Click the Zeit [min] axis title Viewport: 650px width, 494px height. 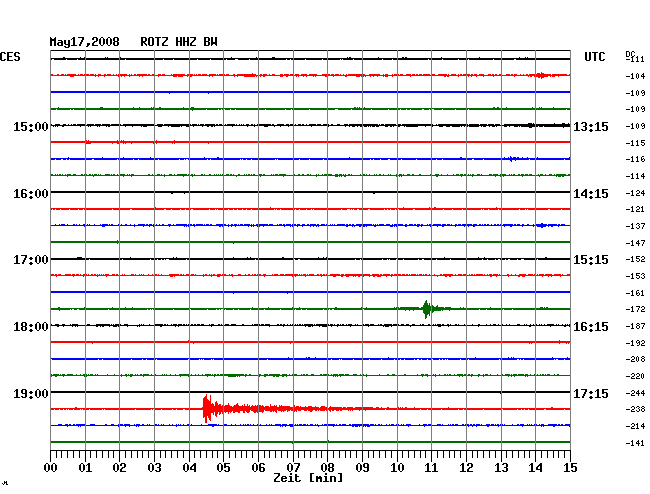point(308,478)
